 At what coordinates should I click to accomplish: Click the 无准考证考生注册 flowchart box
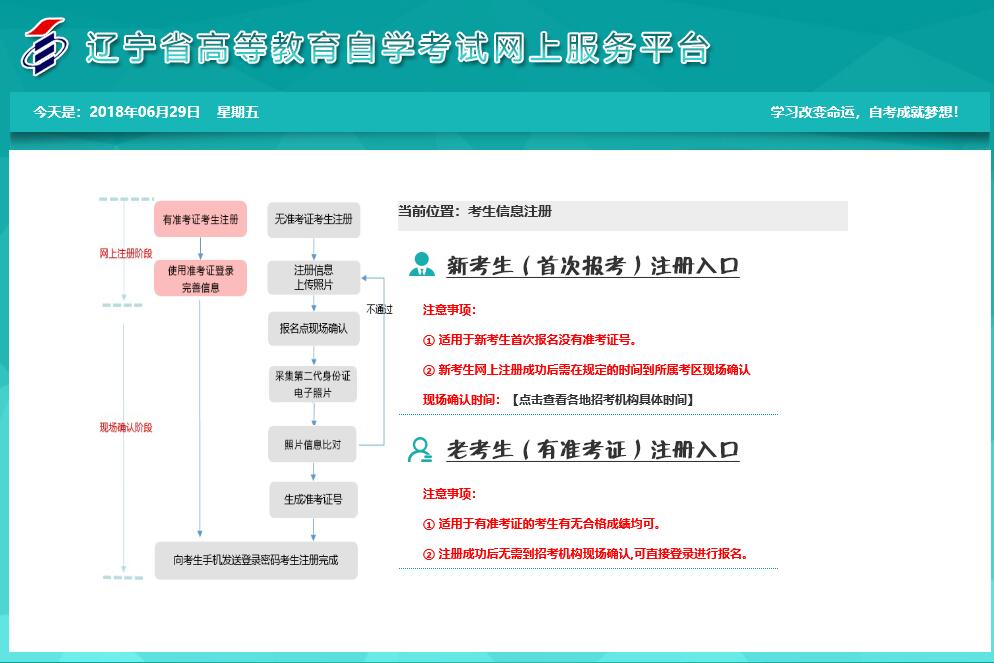pyautogui.click(x=314, y=219)
